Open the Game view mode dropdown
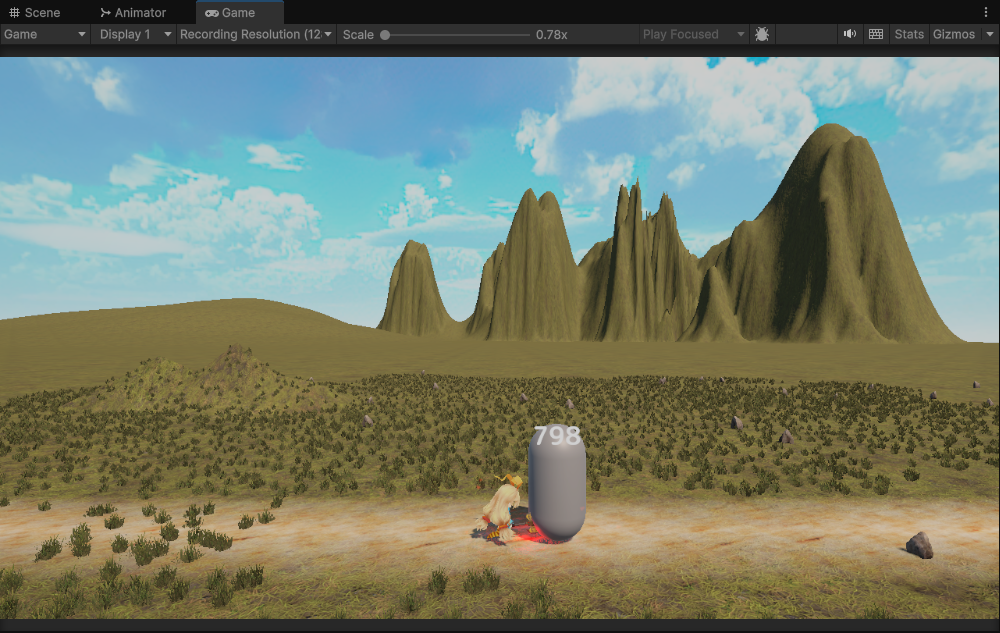This screenshot has width=1000, height=633. (x=46, y=34)
